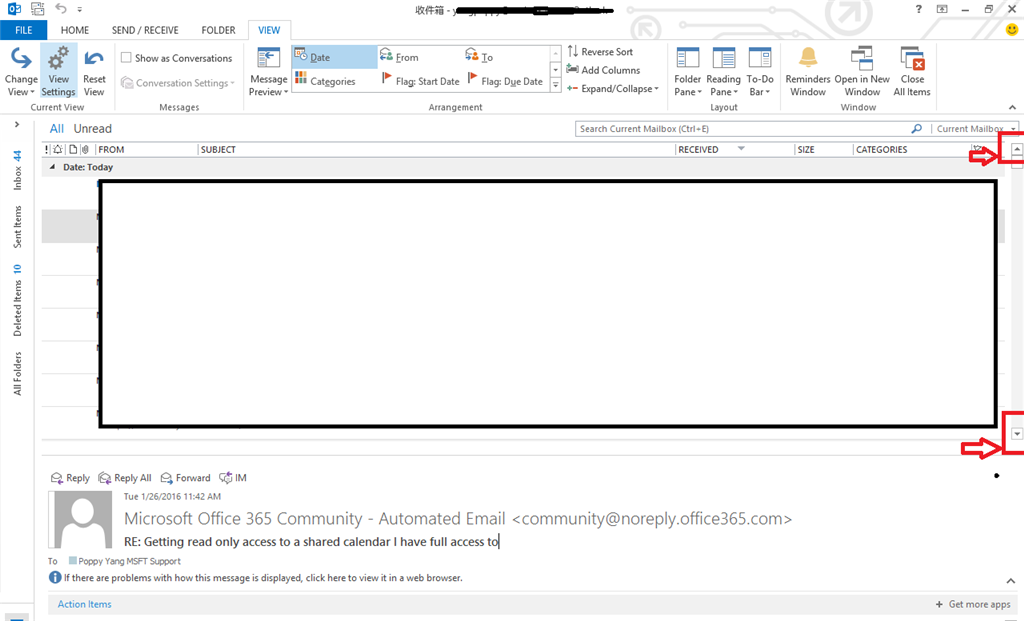Open Expand/Collapse dropdown
Image resolution: width=1024 pixels, height=621 pixels.
[x=613, y=88]
